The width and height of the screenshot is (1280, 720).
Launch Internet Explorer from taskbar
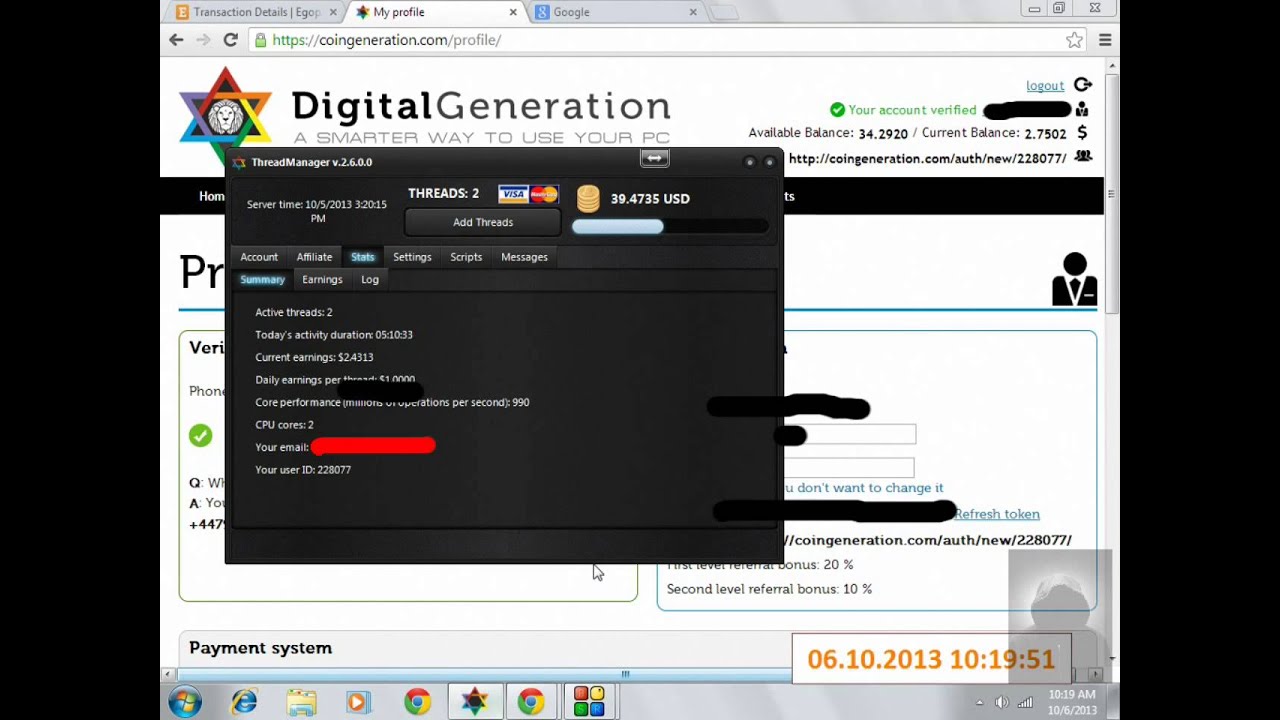click(244, 702)
